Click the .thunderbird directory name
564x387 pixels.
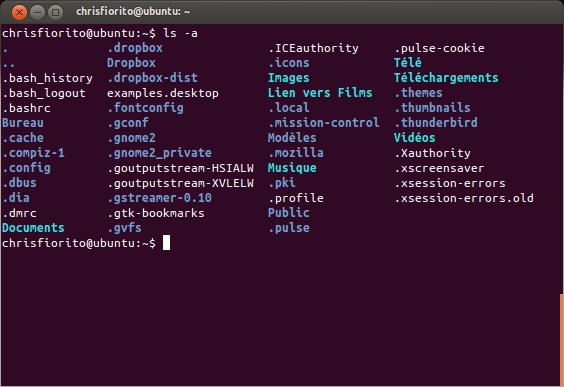436,123
